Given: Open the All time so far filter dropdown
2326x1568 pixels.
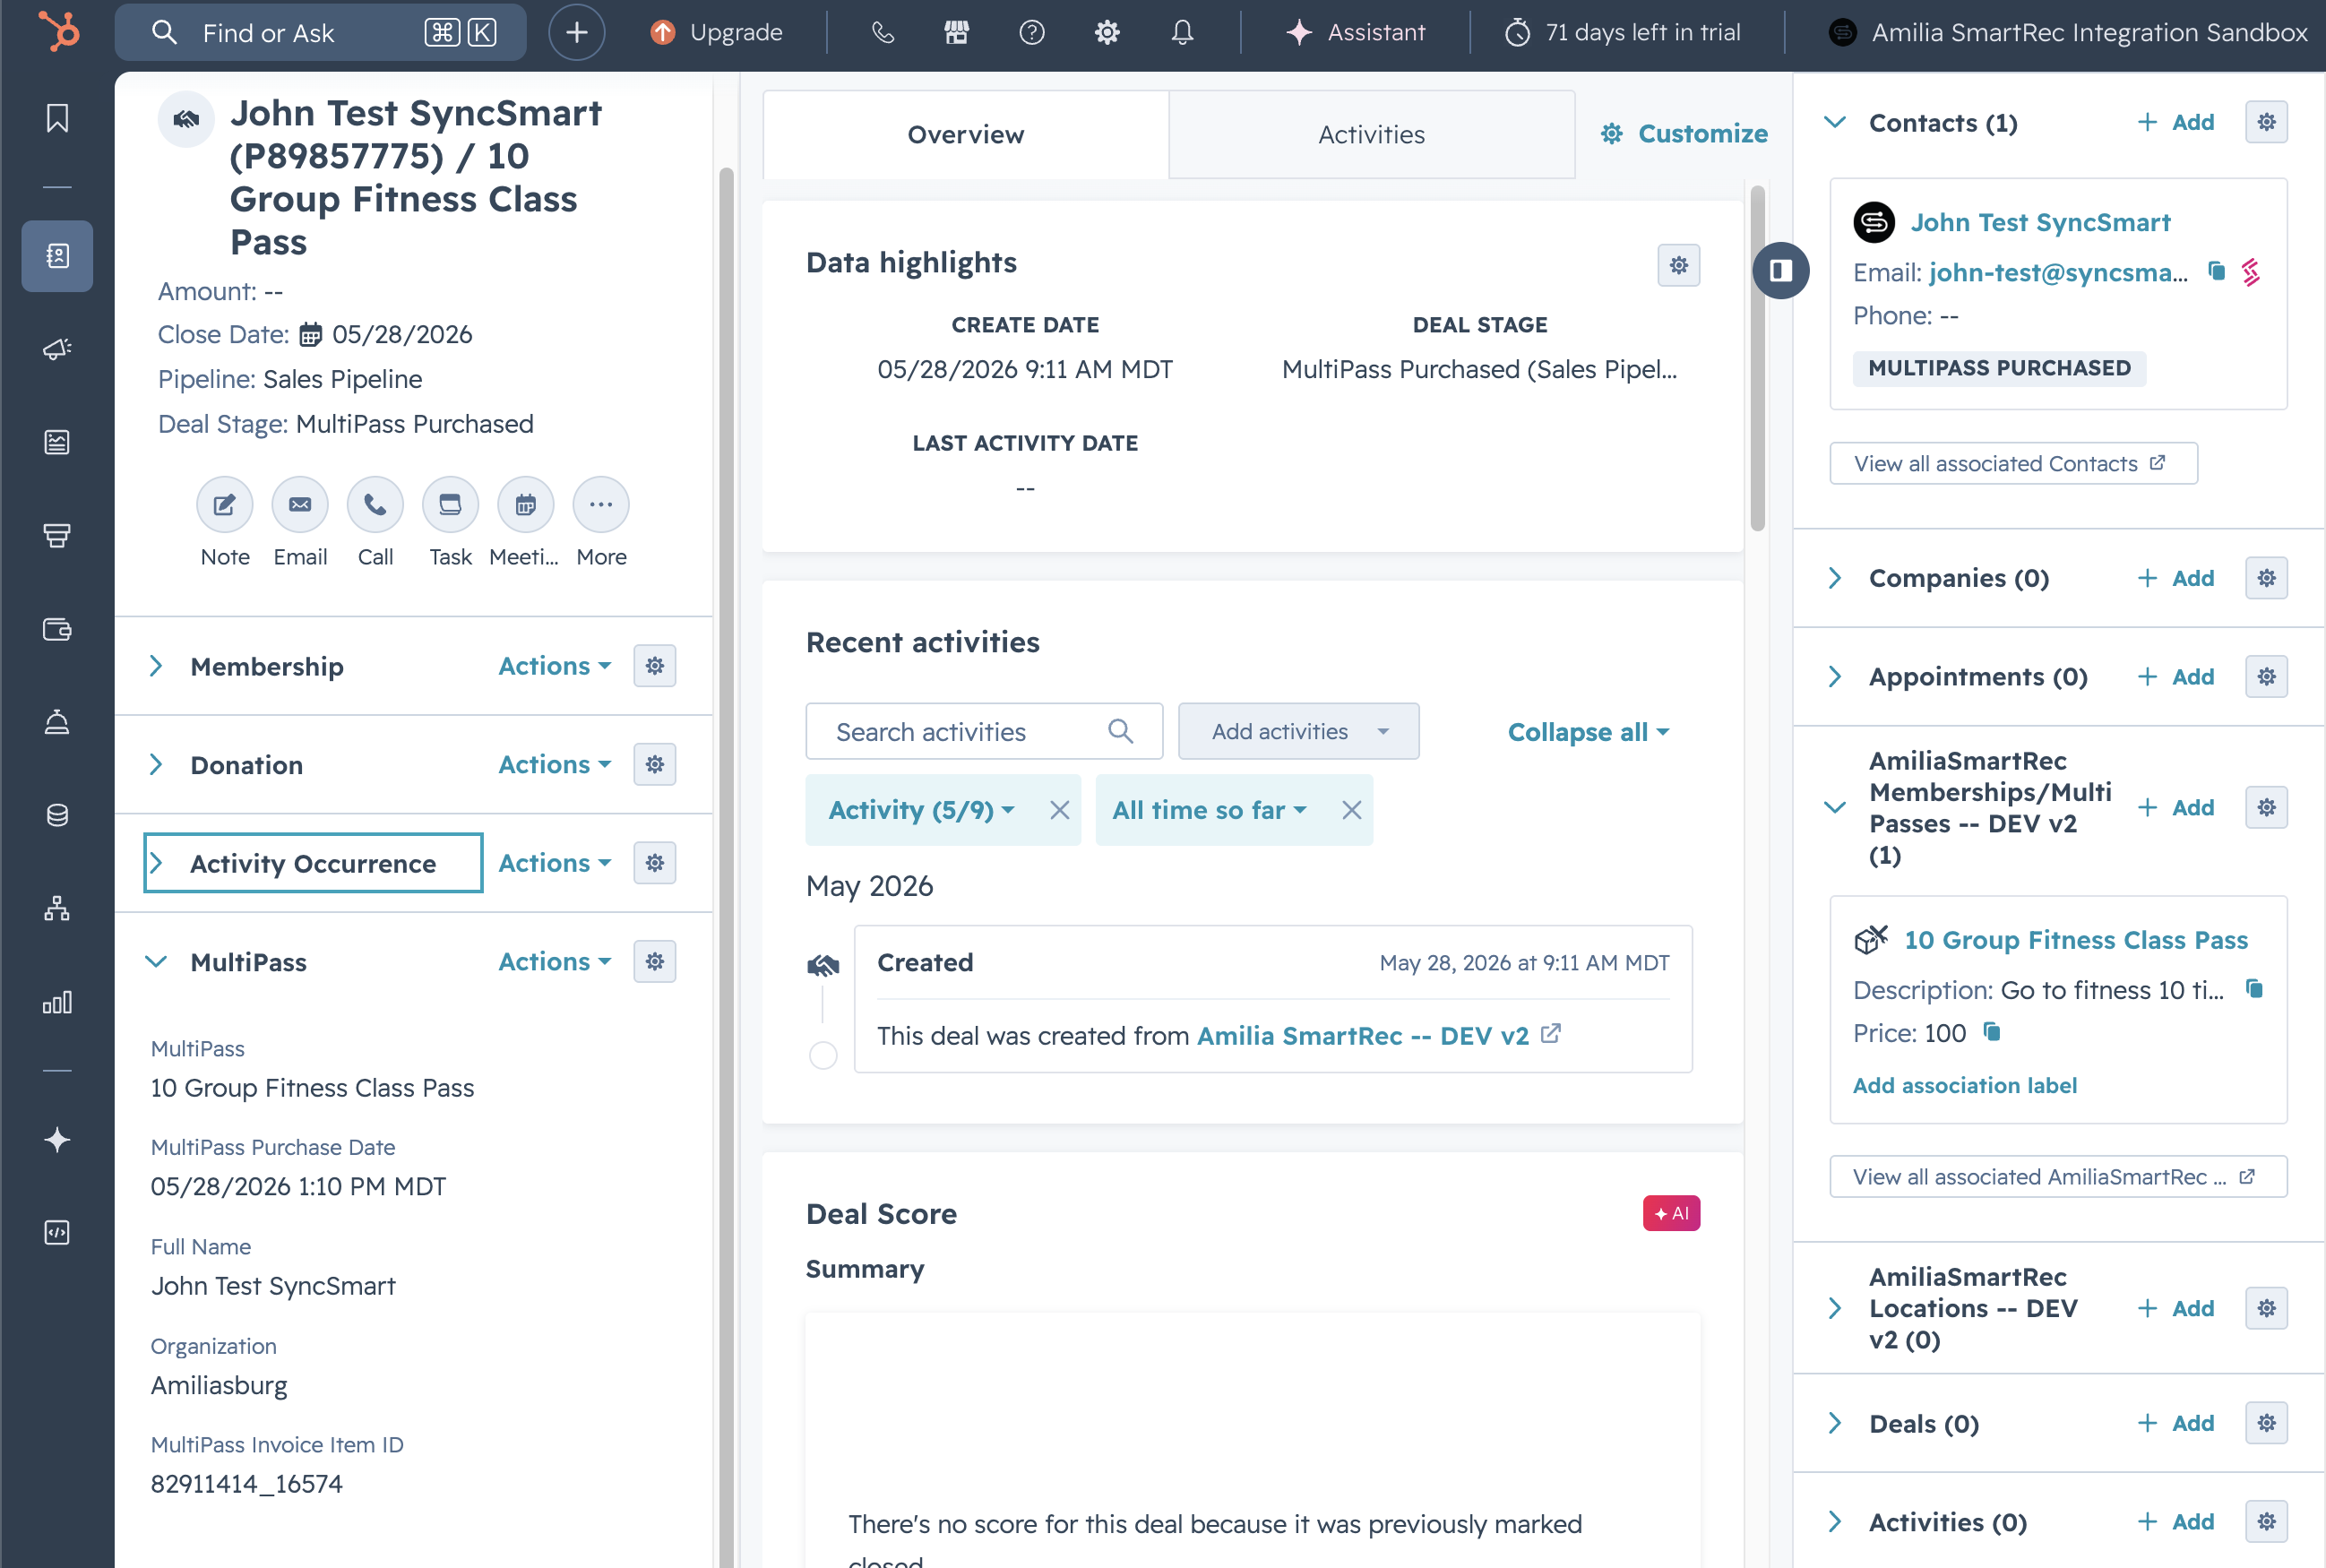Looking at the screenshot, I should [x=1209, y=810].
